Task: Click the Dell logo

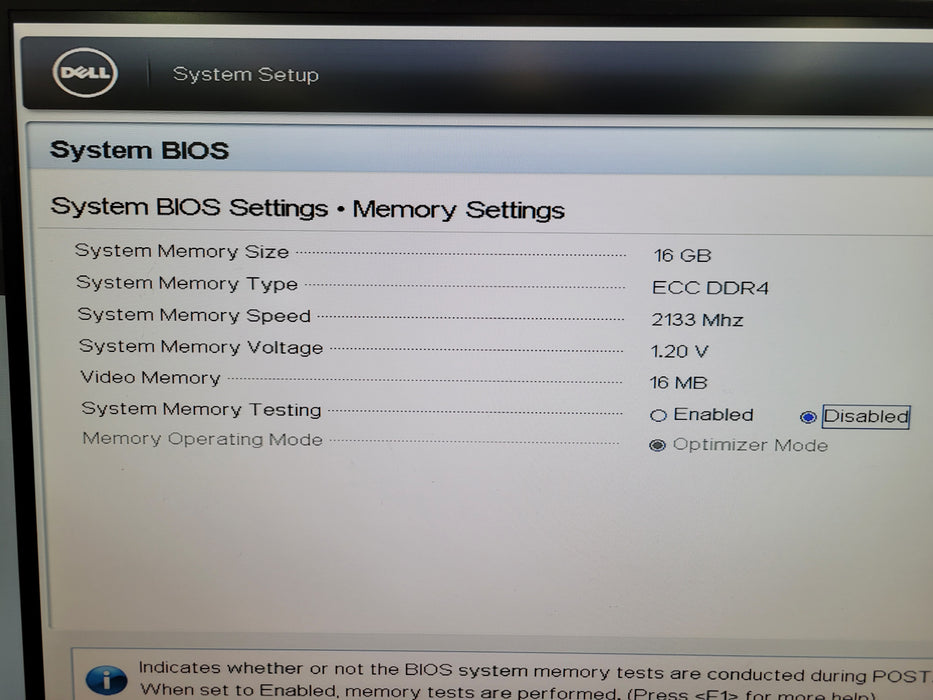Action: pyautogui.click(x=85, y=74)
